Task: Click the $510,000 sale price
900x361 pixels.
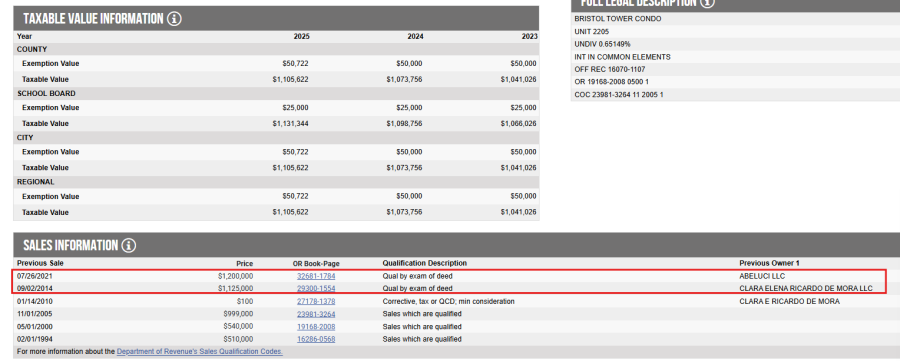Action: click(x=238, y=339)
